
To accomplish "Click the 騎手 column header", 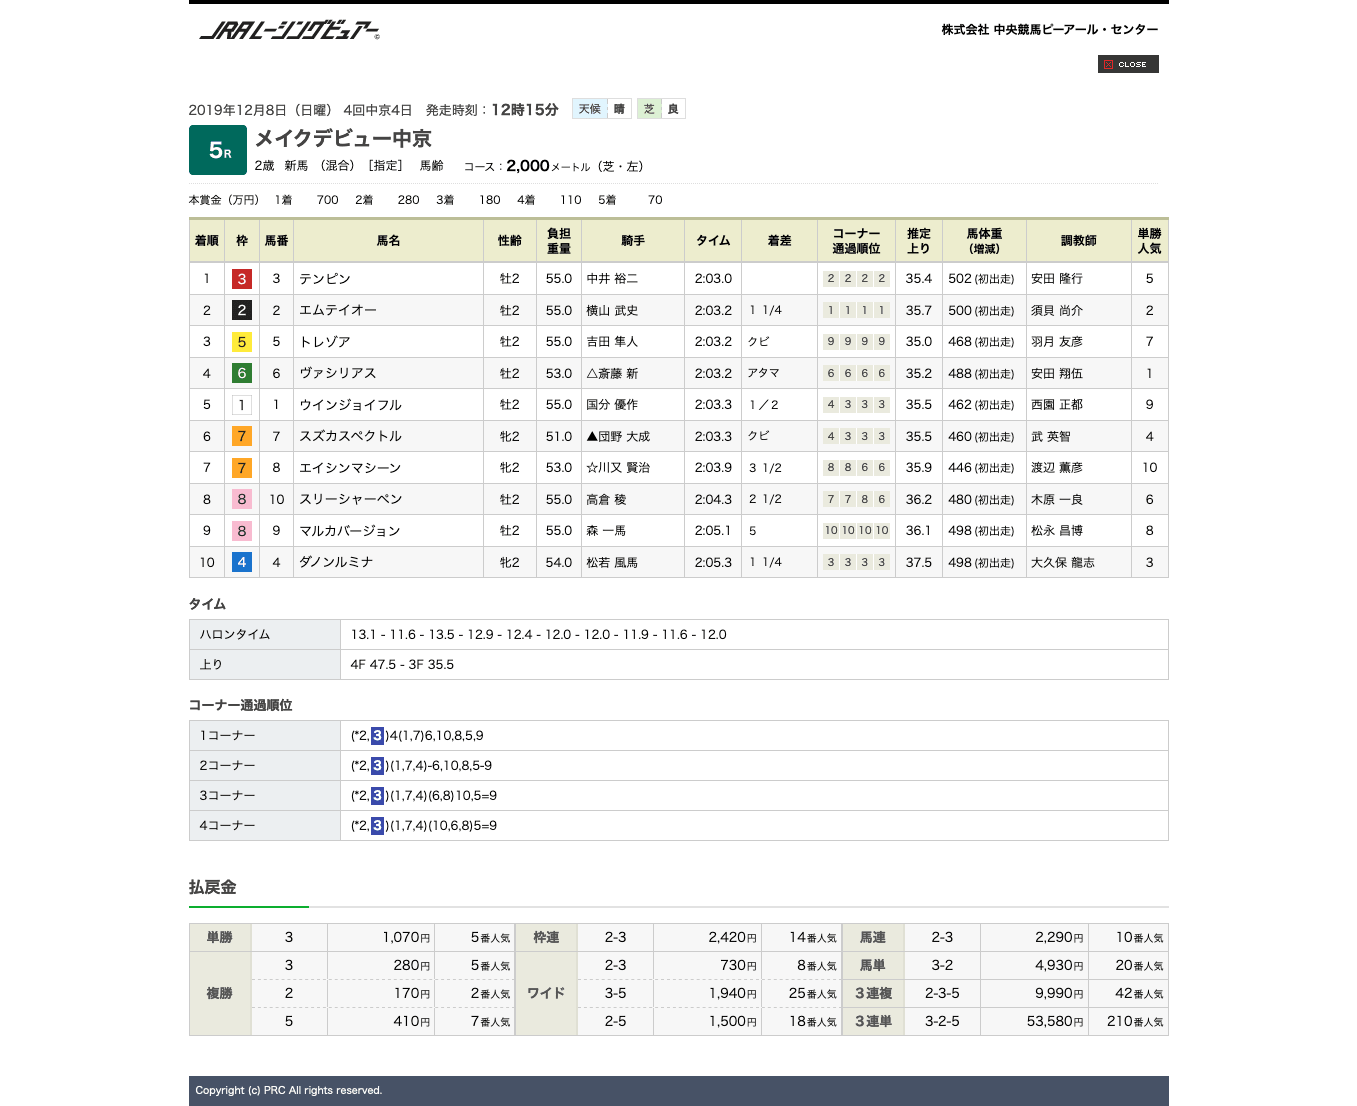I will 633,241.
